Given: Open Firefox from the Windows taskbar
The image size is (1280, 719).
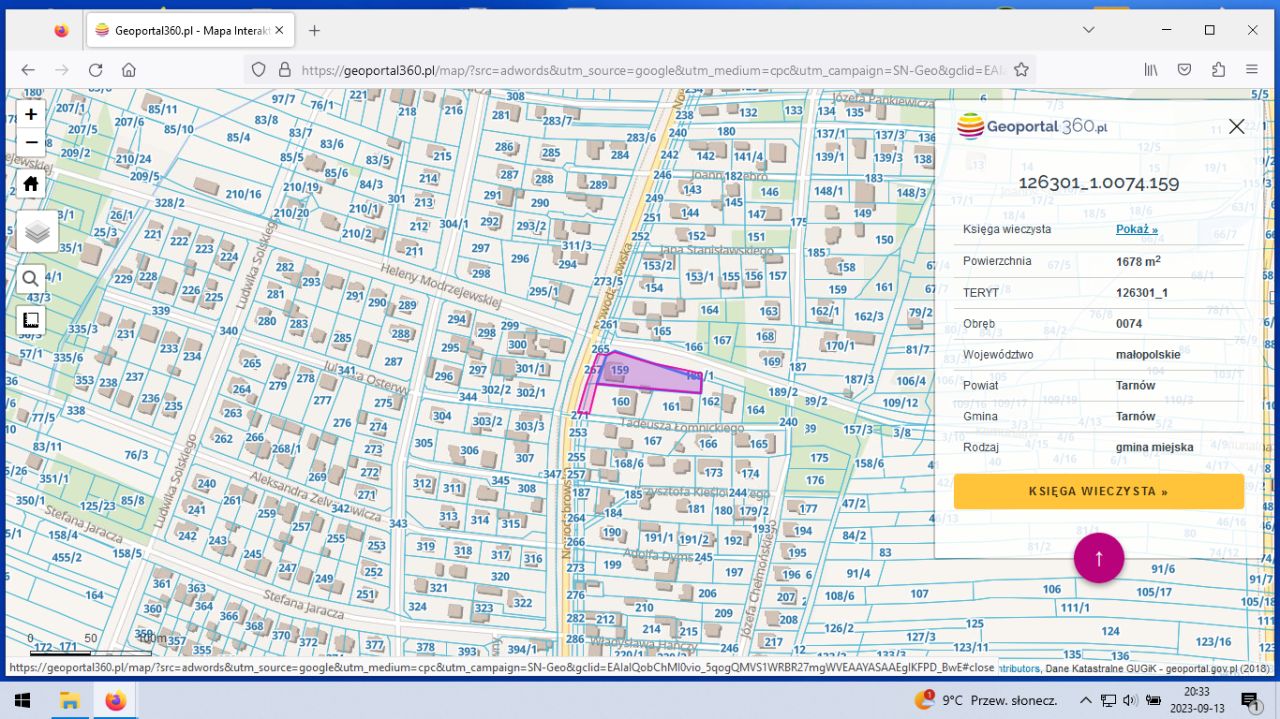Looking at the screenshot, I should [x=115, y=700].
